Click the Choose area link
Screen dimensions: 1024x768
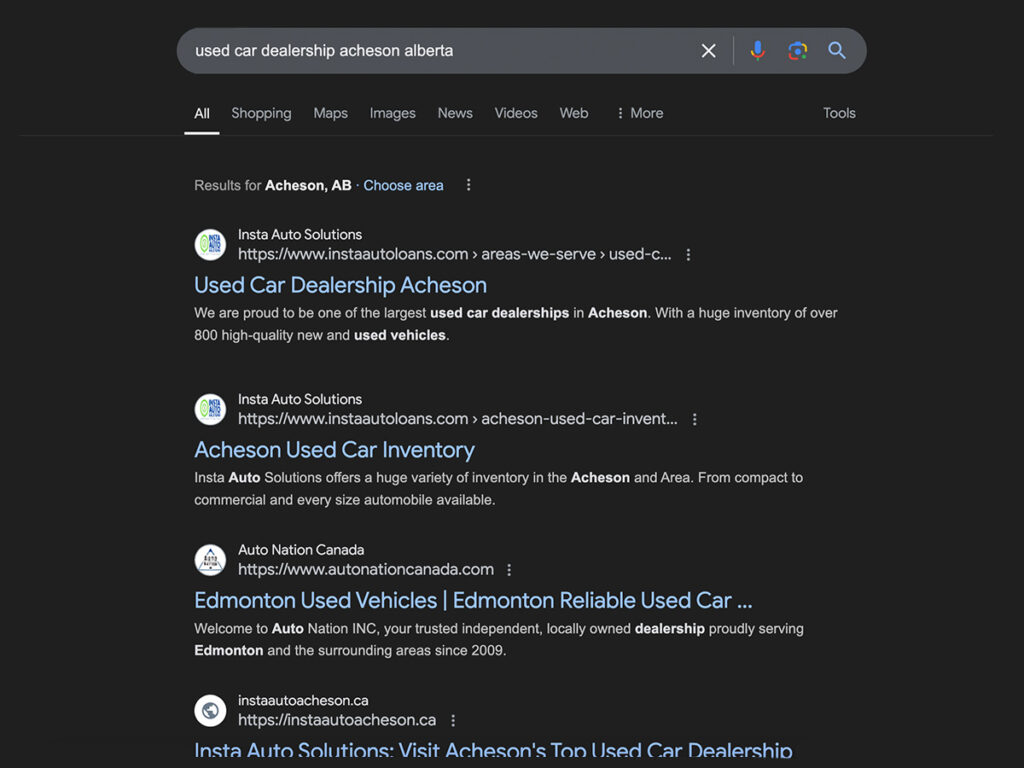pyautogui.click(x=403, y=185)
